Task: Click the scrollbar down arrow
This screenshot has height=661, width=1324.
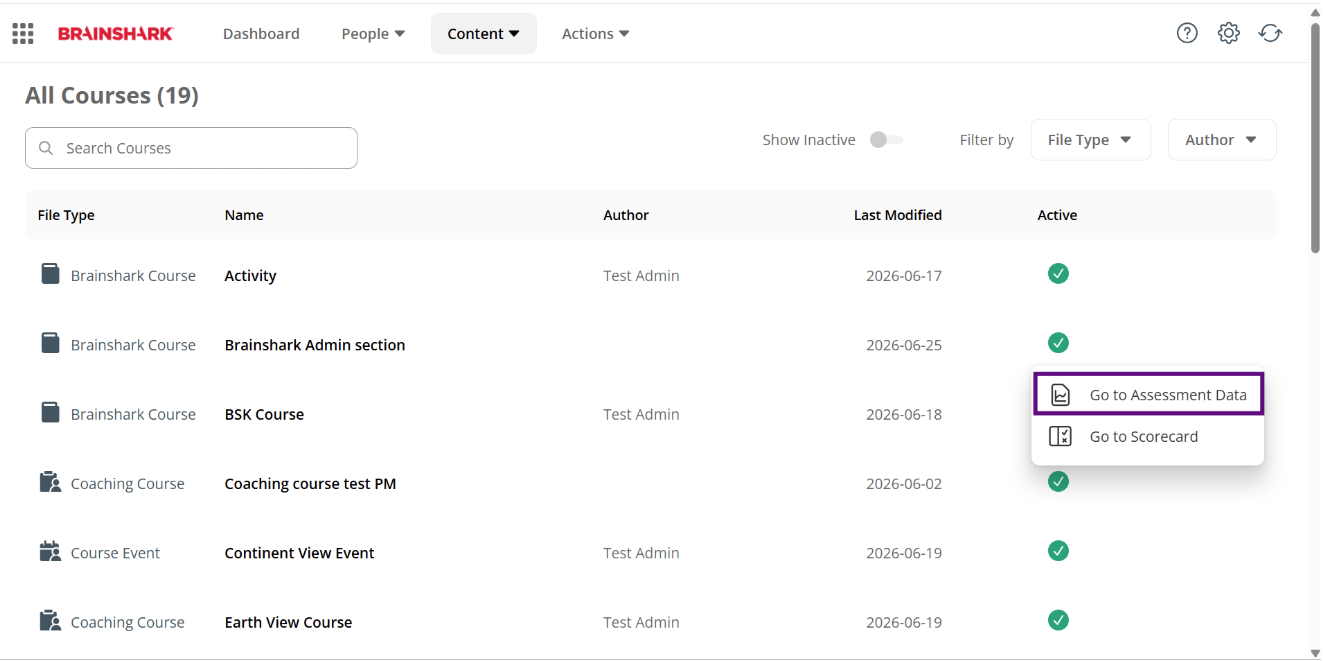Action: click(x=1315, y=653)
